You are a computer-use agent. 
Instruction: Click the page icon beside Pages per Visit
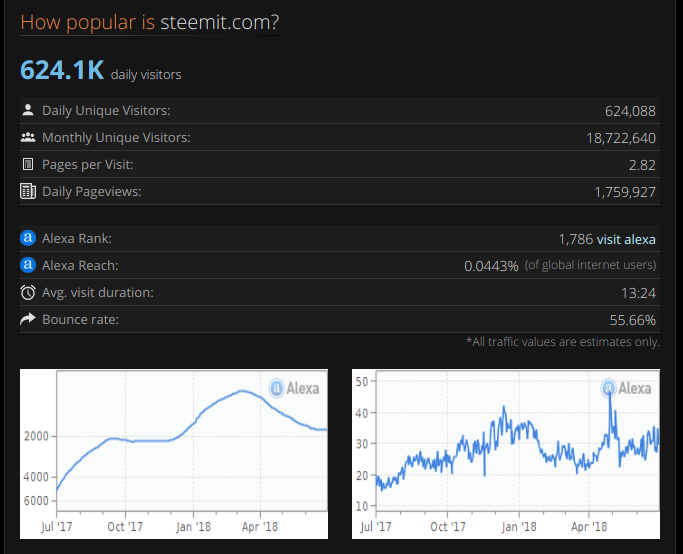click(x=28, y=164)
